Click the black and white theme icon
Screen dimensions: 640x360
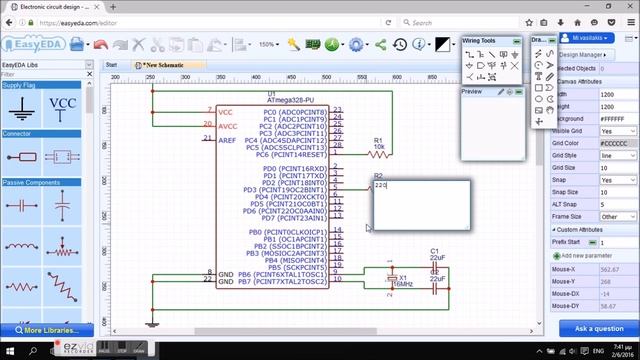[x=442, y=44]
